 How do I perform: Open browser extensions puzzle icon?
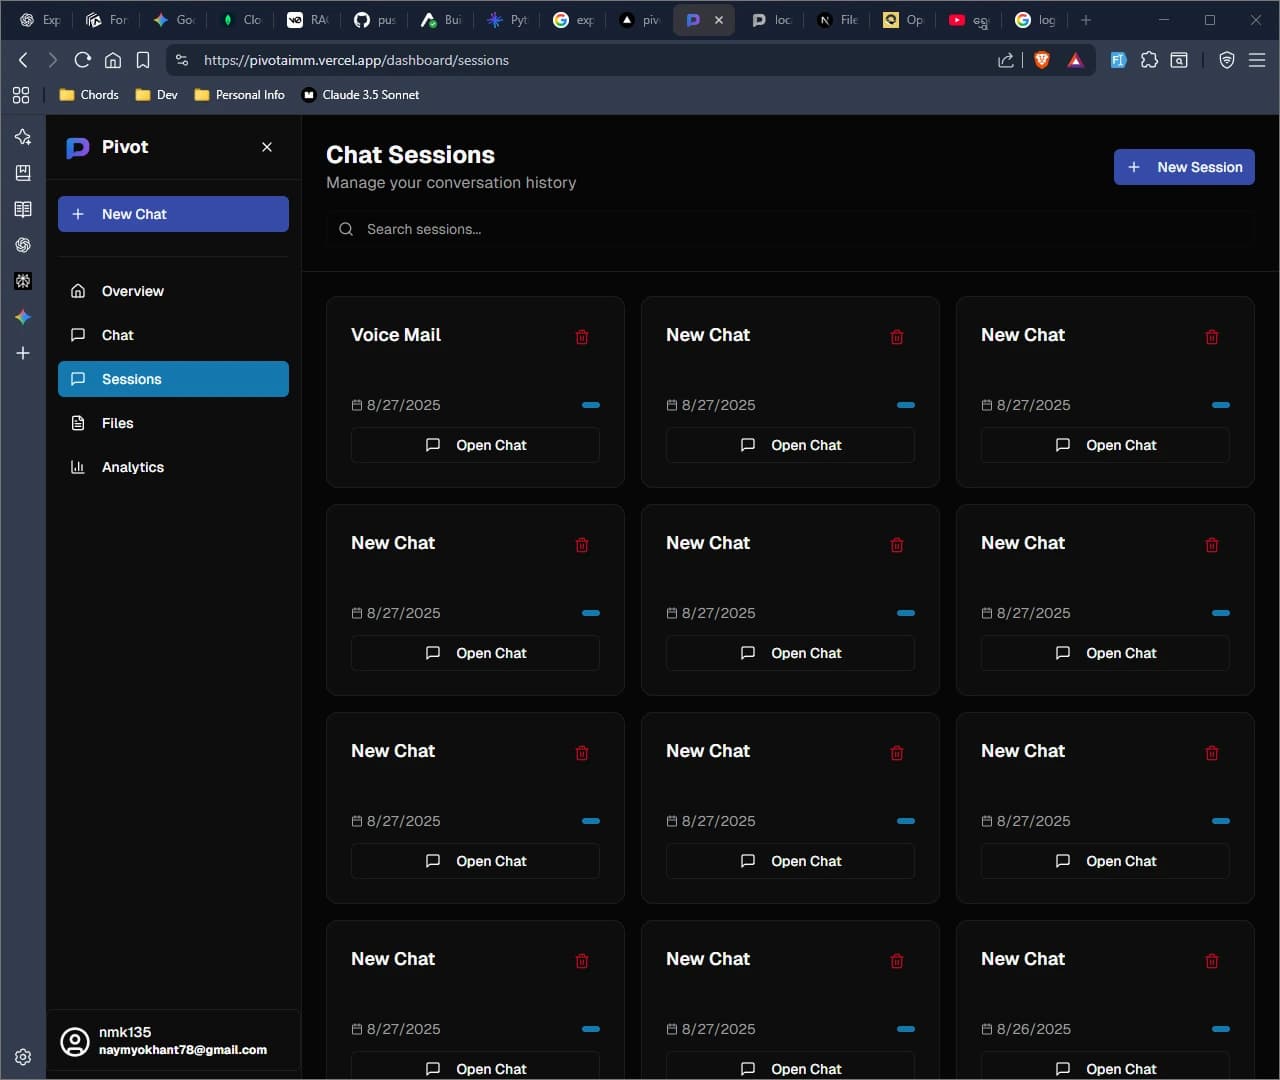(x=1149, y=60)
